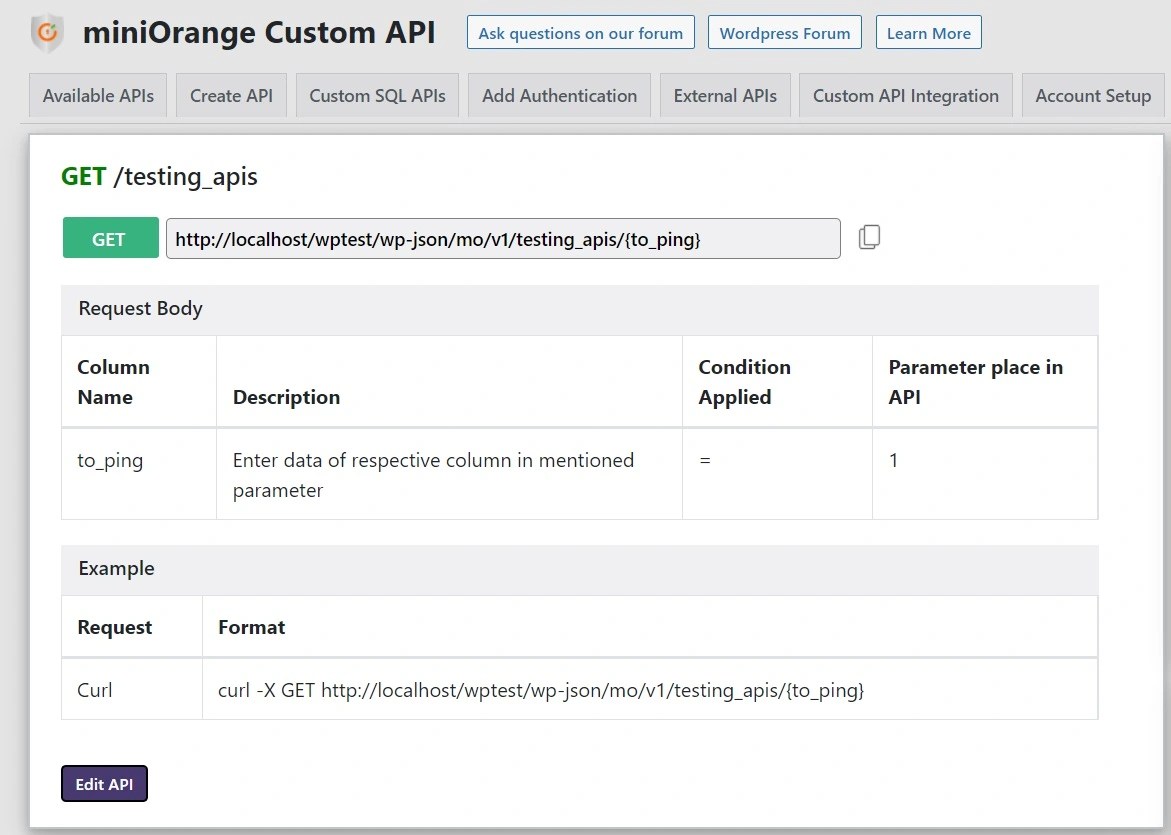Go to the Account Setup tab
This screenshot has height=835, width=1171.
(1093, 95)
